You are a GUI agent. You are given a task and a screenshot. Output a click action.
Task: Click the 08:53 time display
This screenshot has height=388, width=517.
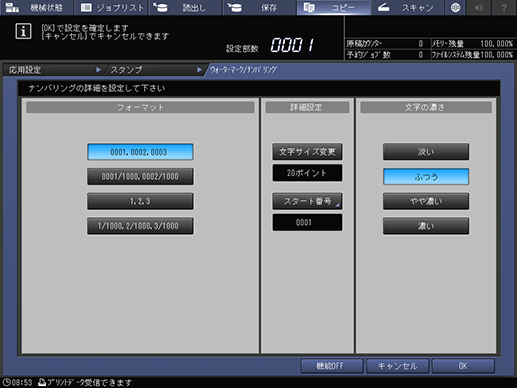click(22, 382)
